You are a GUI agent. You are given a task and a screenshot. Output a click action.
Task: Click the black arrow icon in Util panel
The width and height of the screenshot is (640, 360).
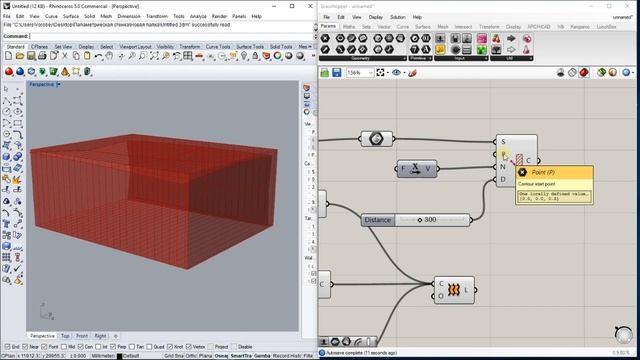coord(511,39)
